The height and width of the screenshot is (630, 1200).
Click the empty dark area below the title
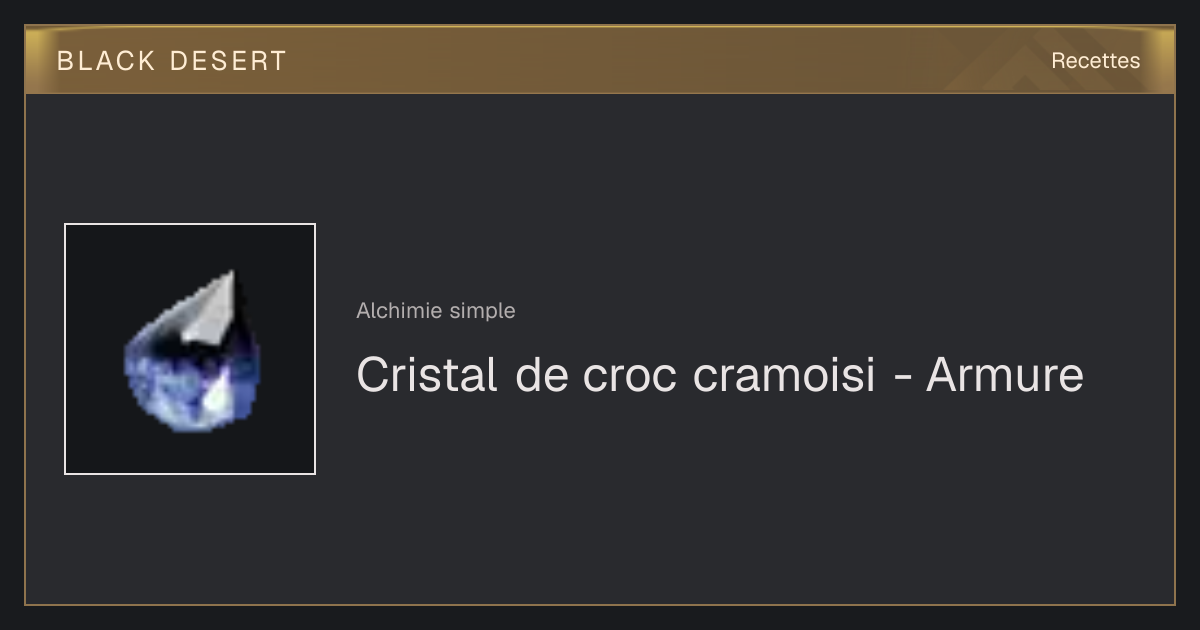(x=720, y=500)
